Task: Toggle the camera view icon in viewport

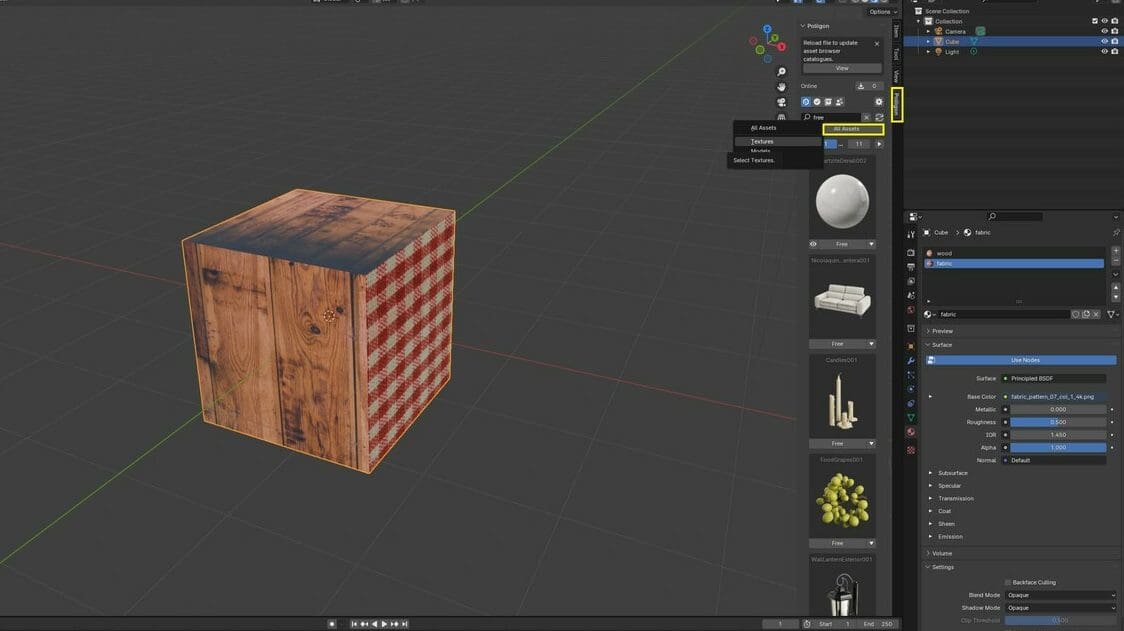Action: coord(781,102)
